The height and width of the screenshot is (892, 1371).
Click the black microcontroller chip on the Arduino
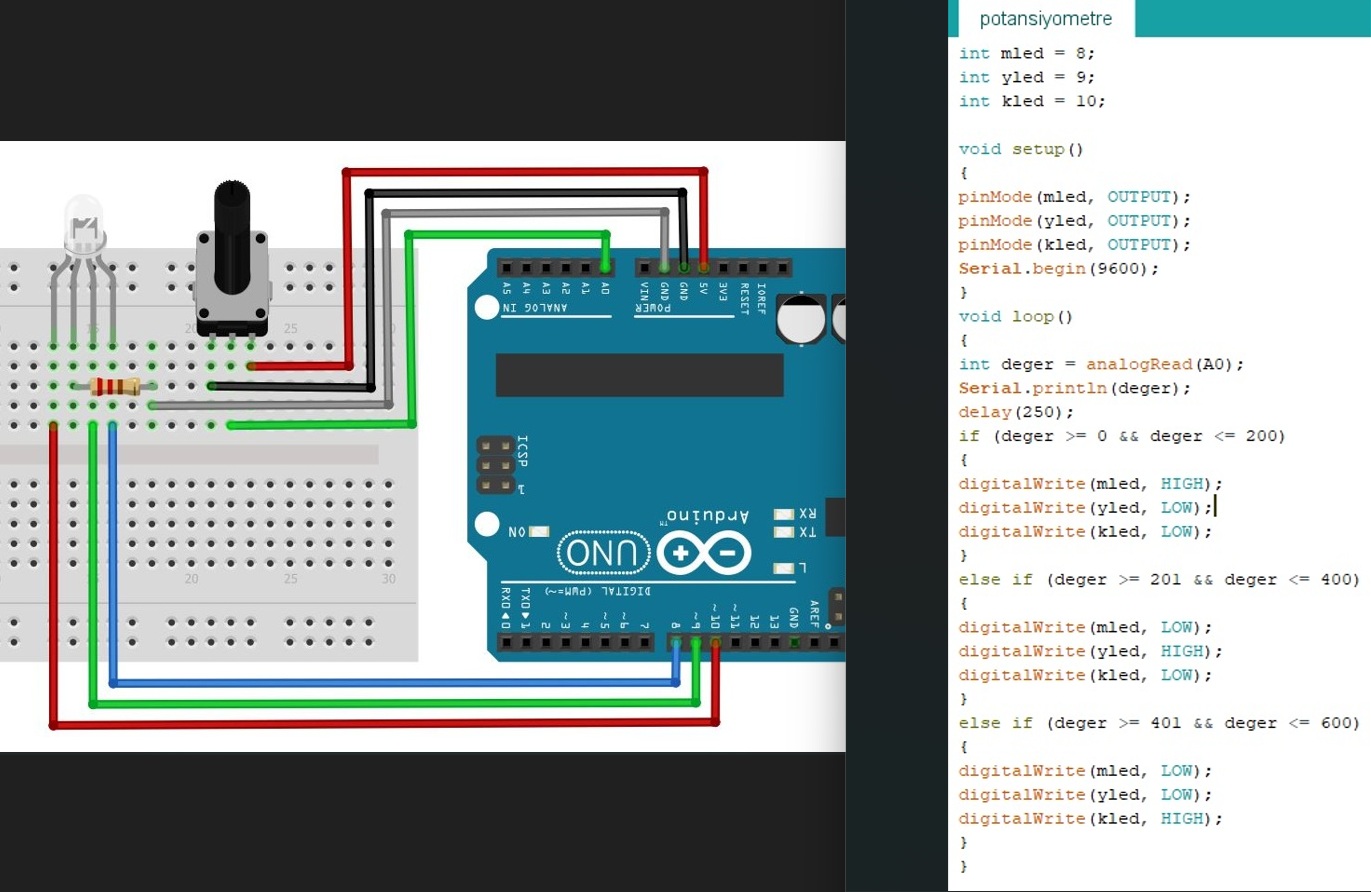point(640,375)
